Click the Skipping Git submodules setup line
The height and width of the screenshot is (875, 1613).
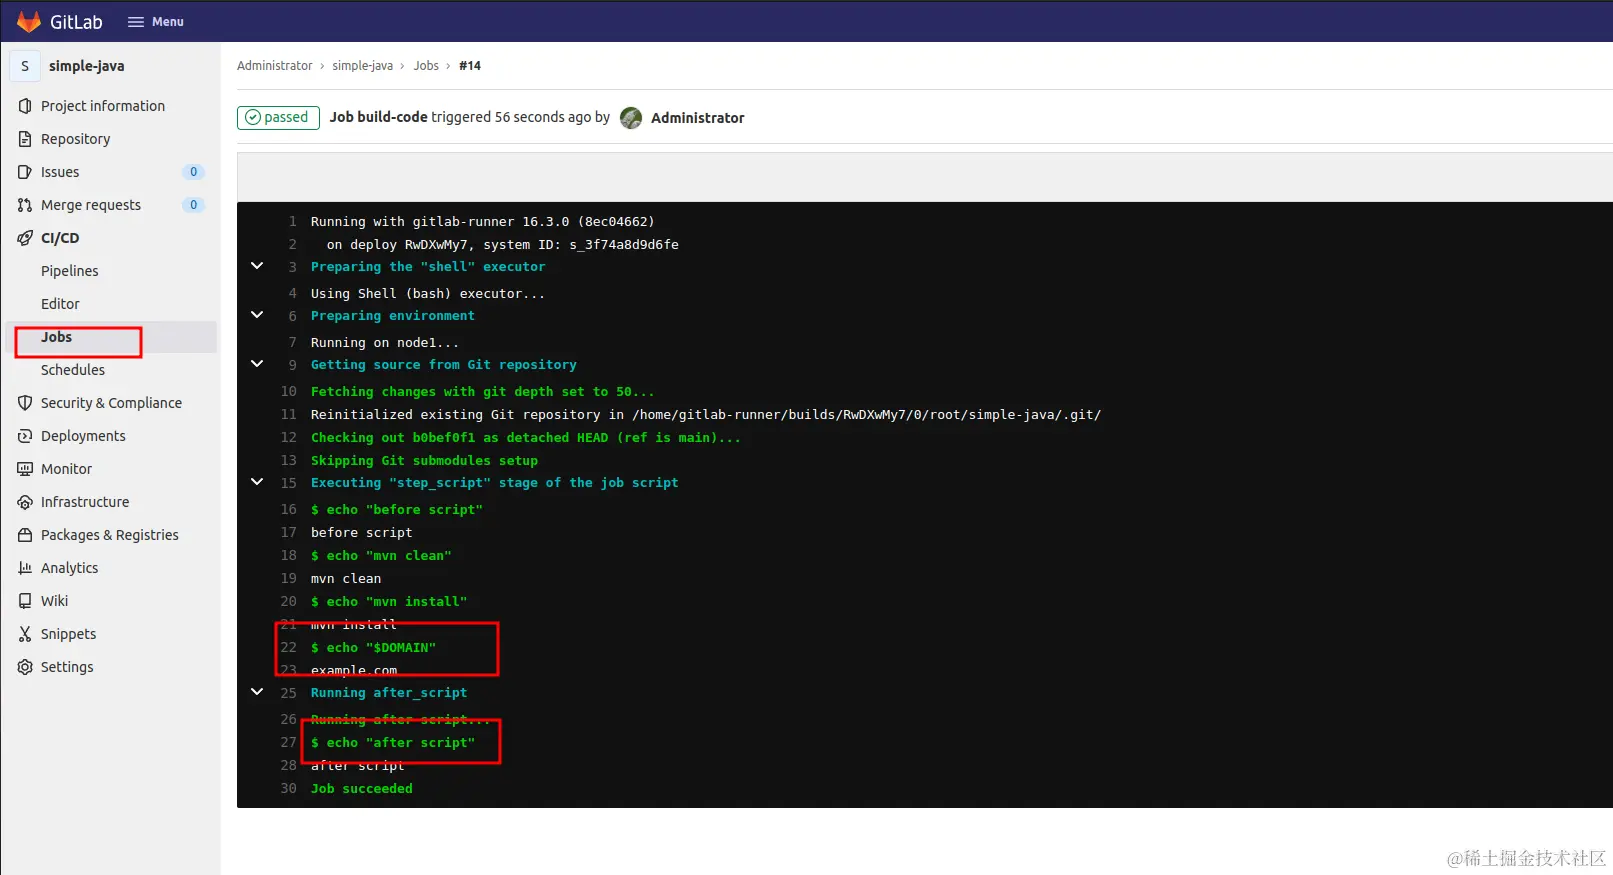(424, 461)
